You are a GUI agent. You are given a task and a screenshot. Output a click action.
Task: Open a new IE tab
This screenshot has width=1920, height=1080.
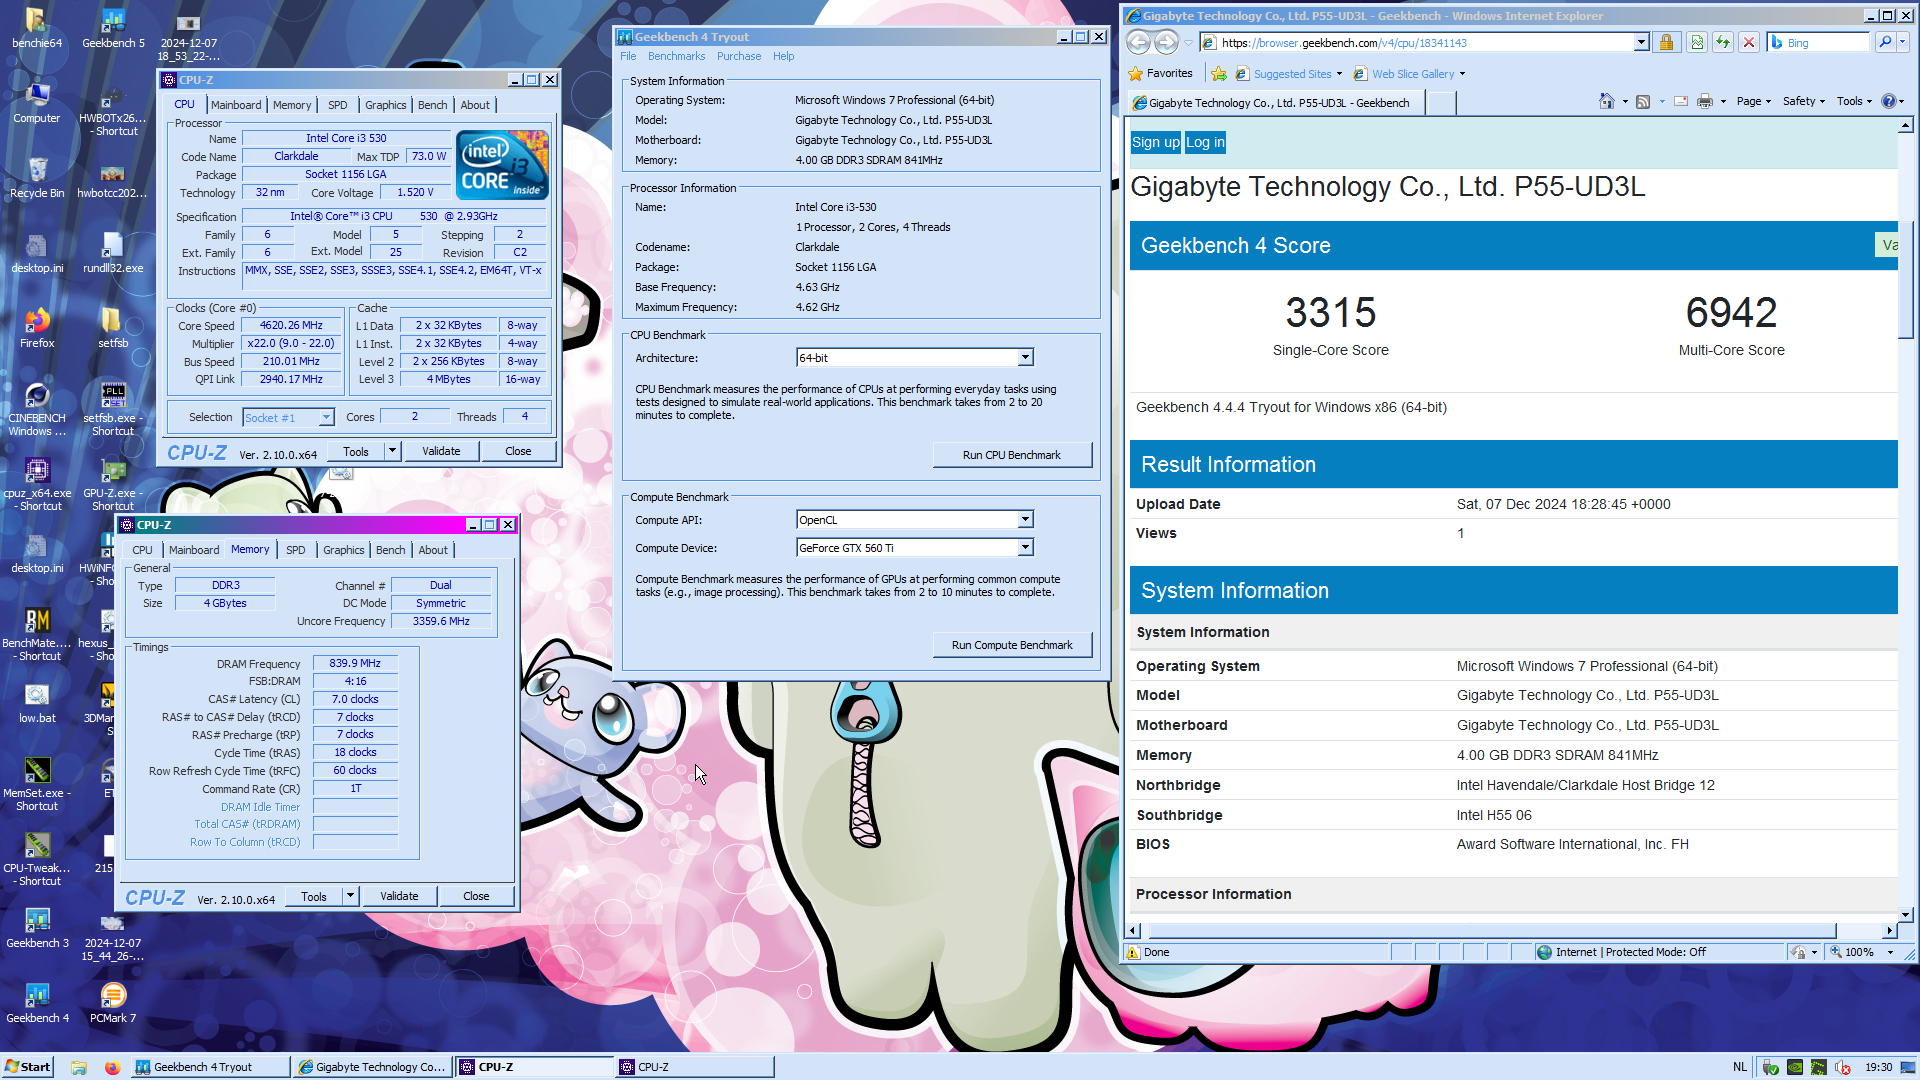[1441, 102]
